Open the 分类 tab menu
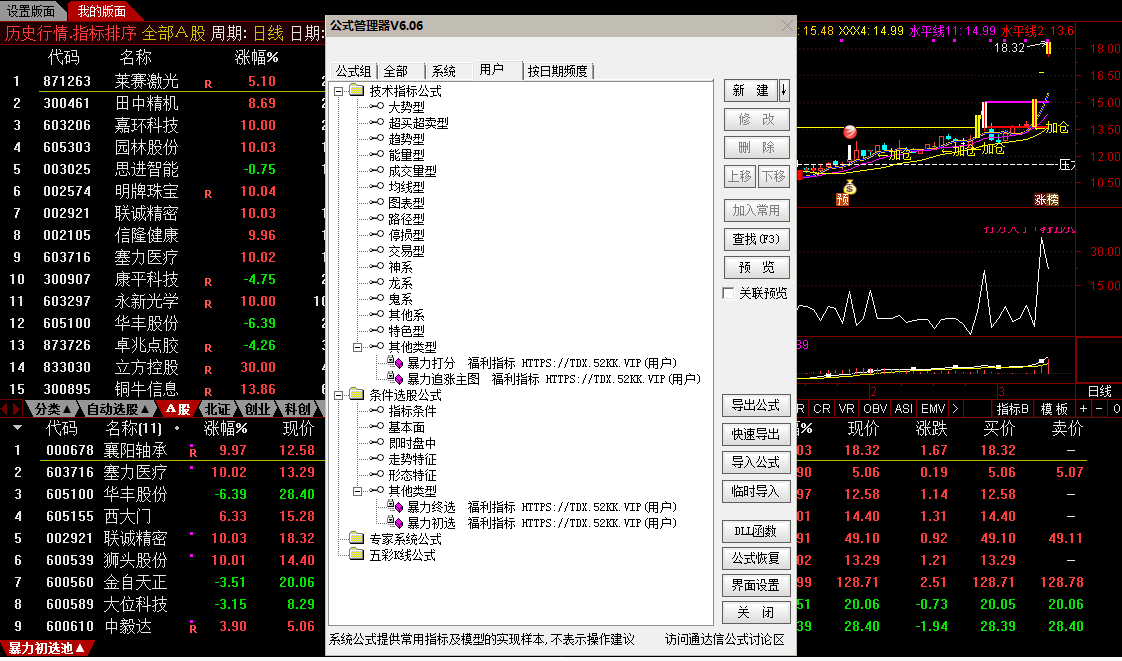The height and width of the screenshot is (661, 1122). tap(52, 409)
